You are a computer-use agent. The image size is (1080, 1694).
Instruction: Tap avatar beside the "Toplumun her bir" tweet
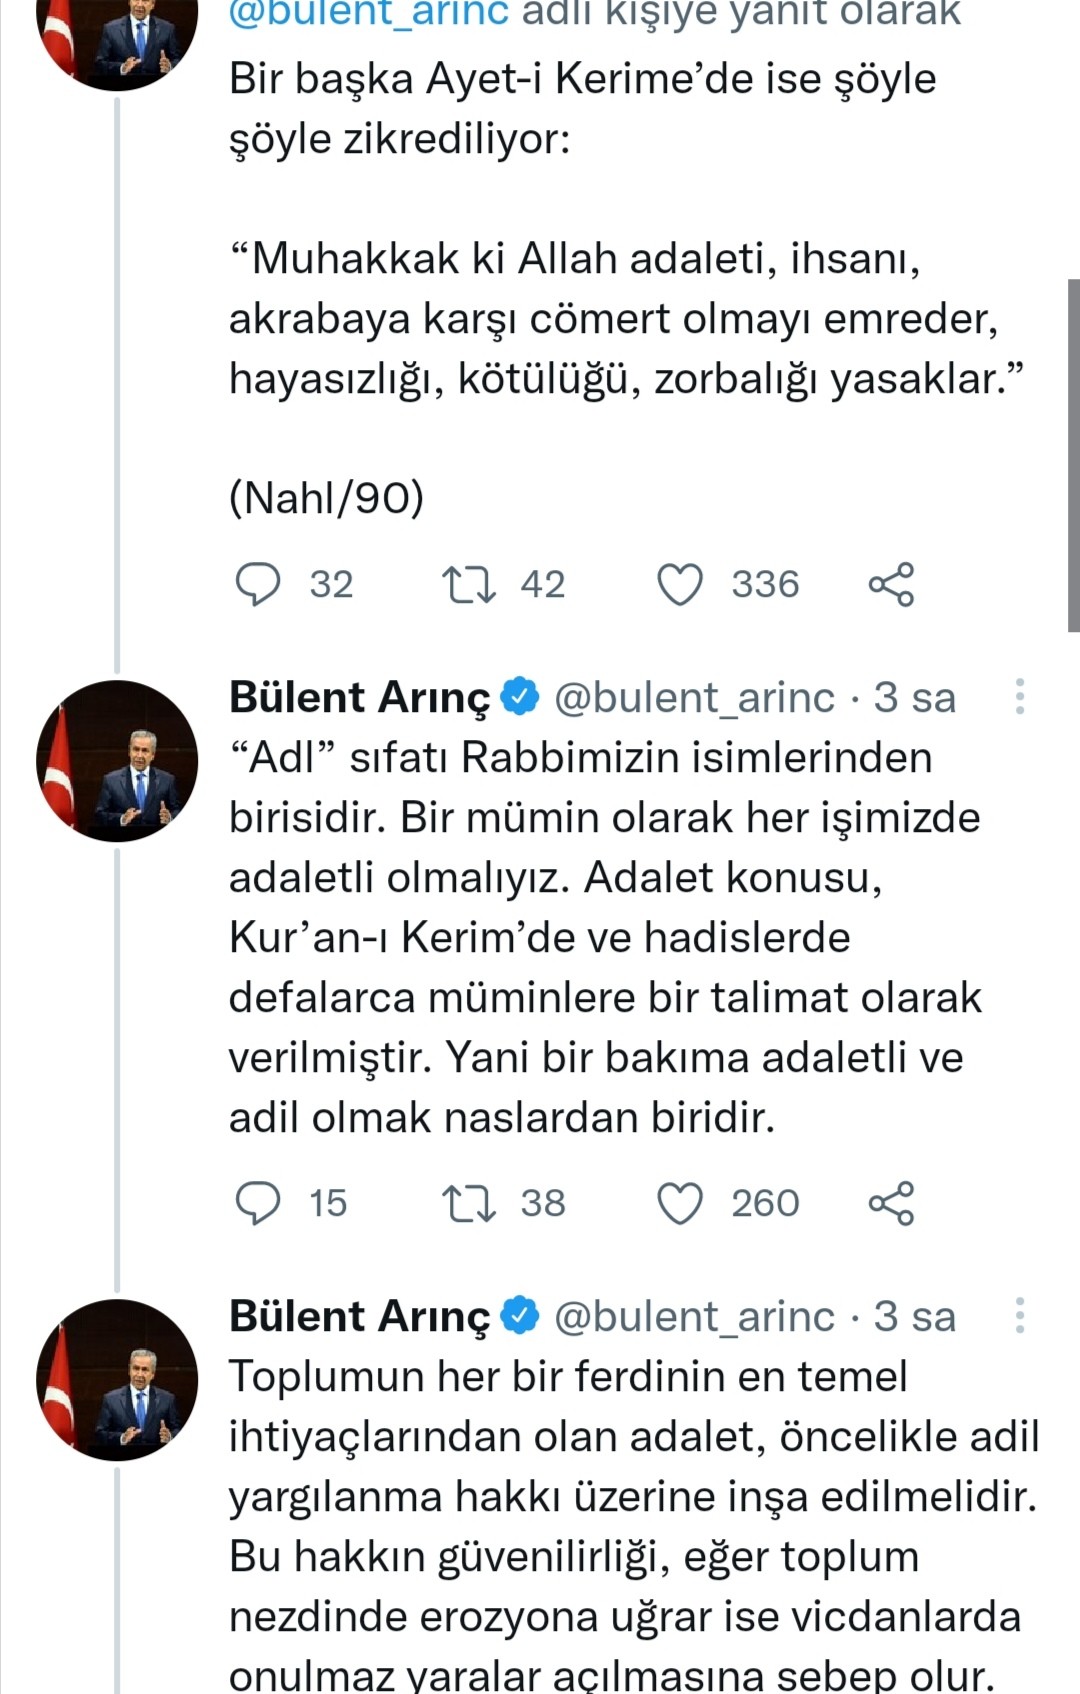pyautogui.click(x=117, y=1380)
